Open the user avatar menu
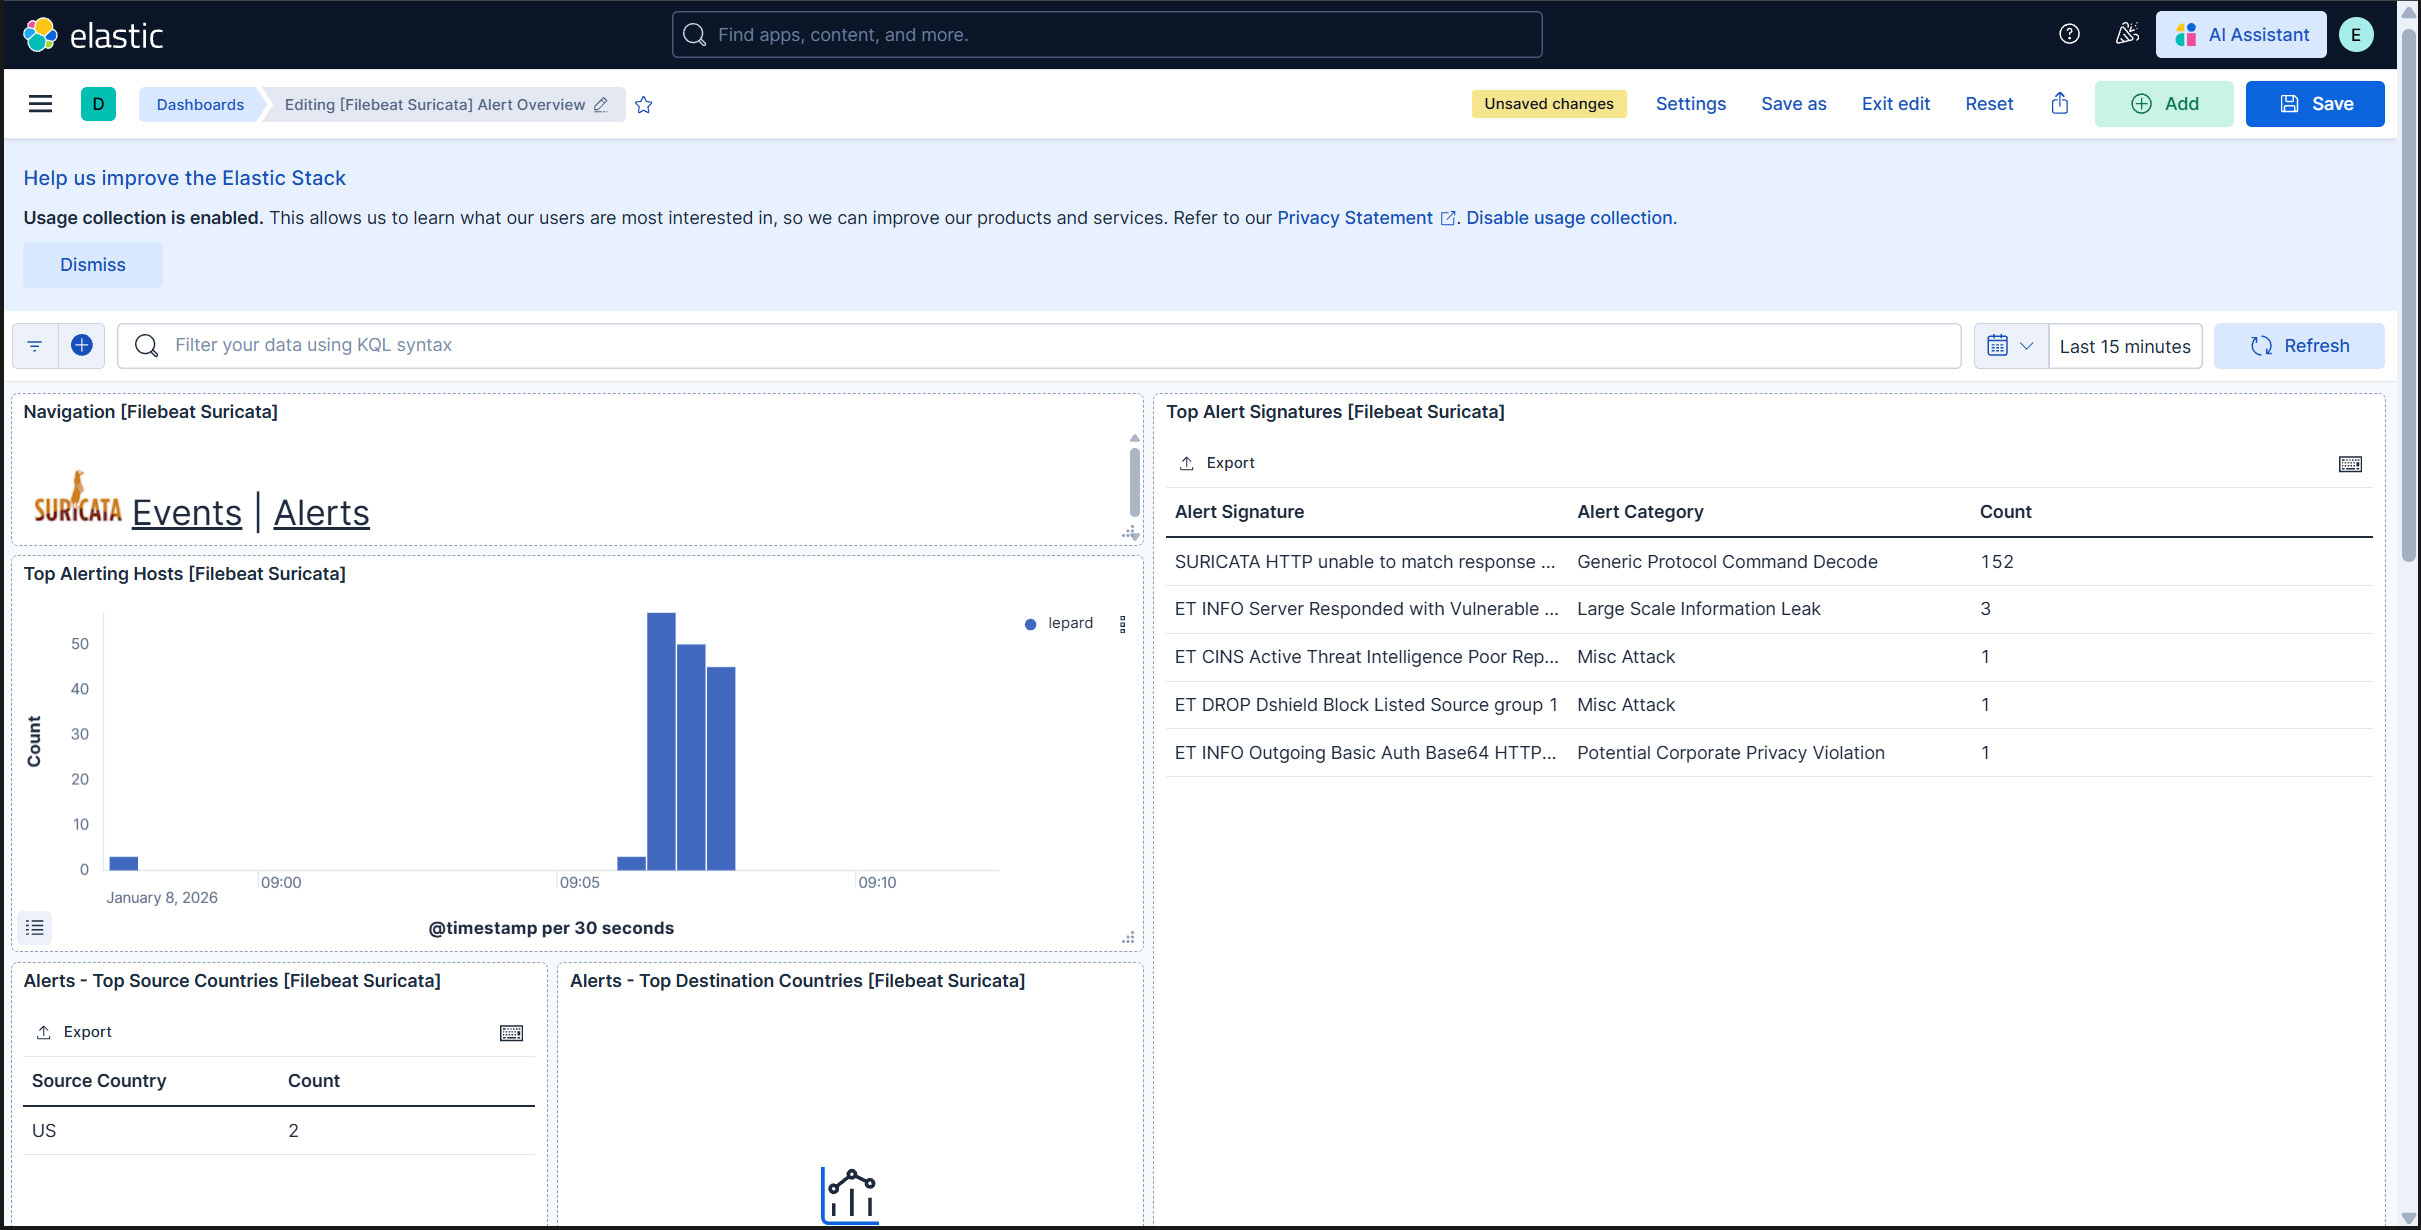The width and height of the screenshot is (2421, 1230). click(x=2355, y=35)
